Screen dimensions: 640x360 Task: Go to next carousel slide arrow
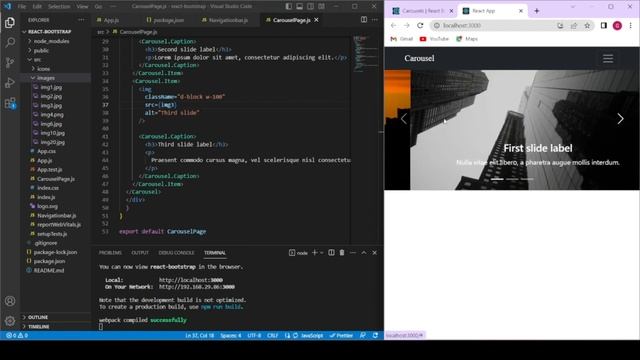[x=620, y=119]
